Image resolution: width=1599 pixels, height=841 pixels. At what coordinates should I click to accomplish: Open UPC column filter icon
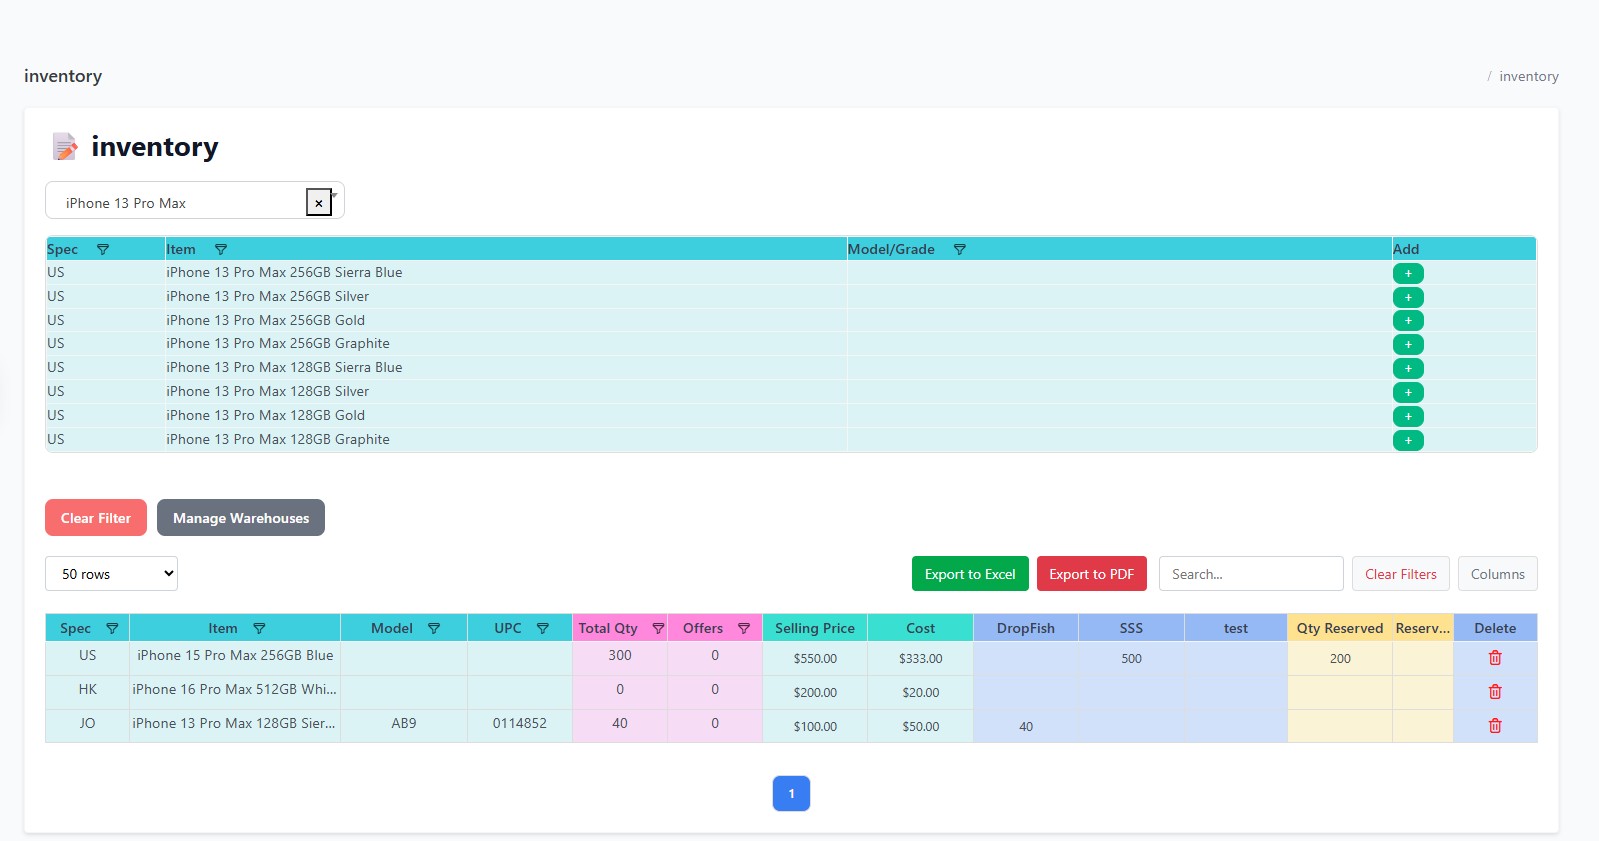coord(542,628)
